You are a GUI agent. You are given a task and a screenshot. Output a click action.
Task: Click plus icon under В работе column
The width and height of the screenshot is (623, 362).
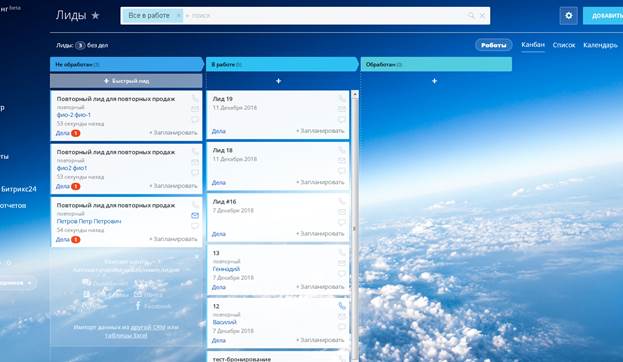pos(279,81)
